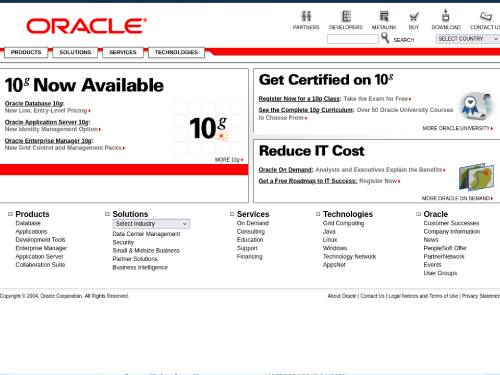
Task: Open Business Intelligence under Solutions
Action: [140, 268]
